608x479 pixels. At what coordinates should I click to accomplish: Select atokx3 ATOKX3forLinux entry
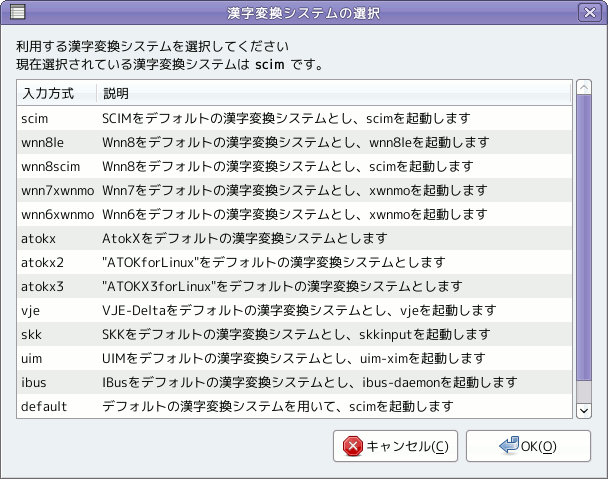pos(294,286)
